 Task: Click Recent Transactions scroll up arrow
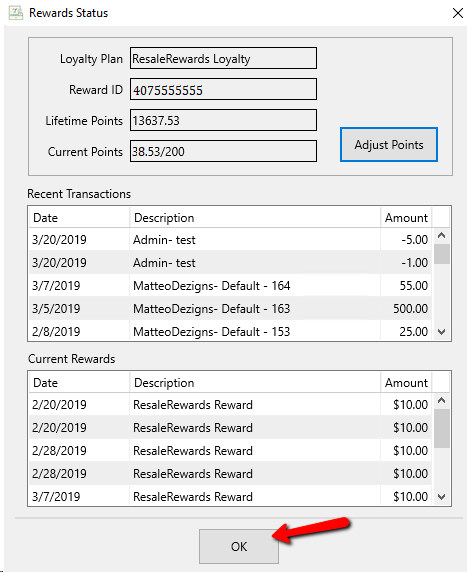click(x=441, y=235)
